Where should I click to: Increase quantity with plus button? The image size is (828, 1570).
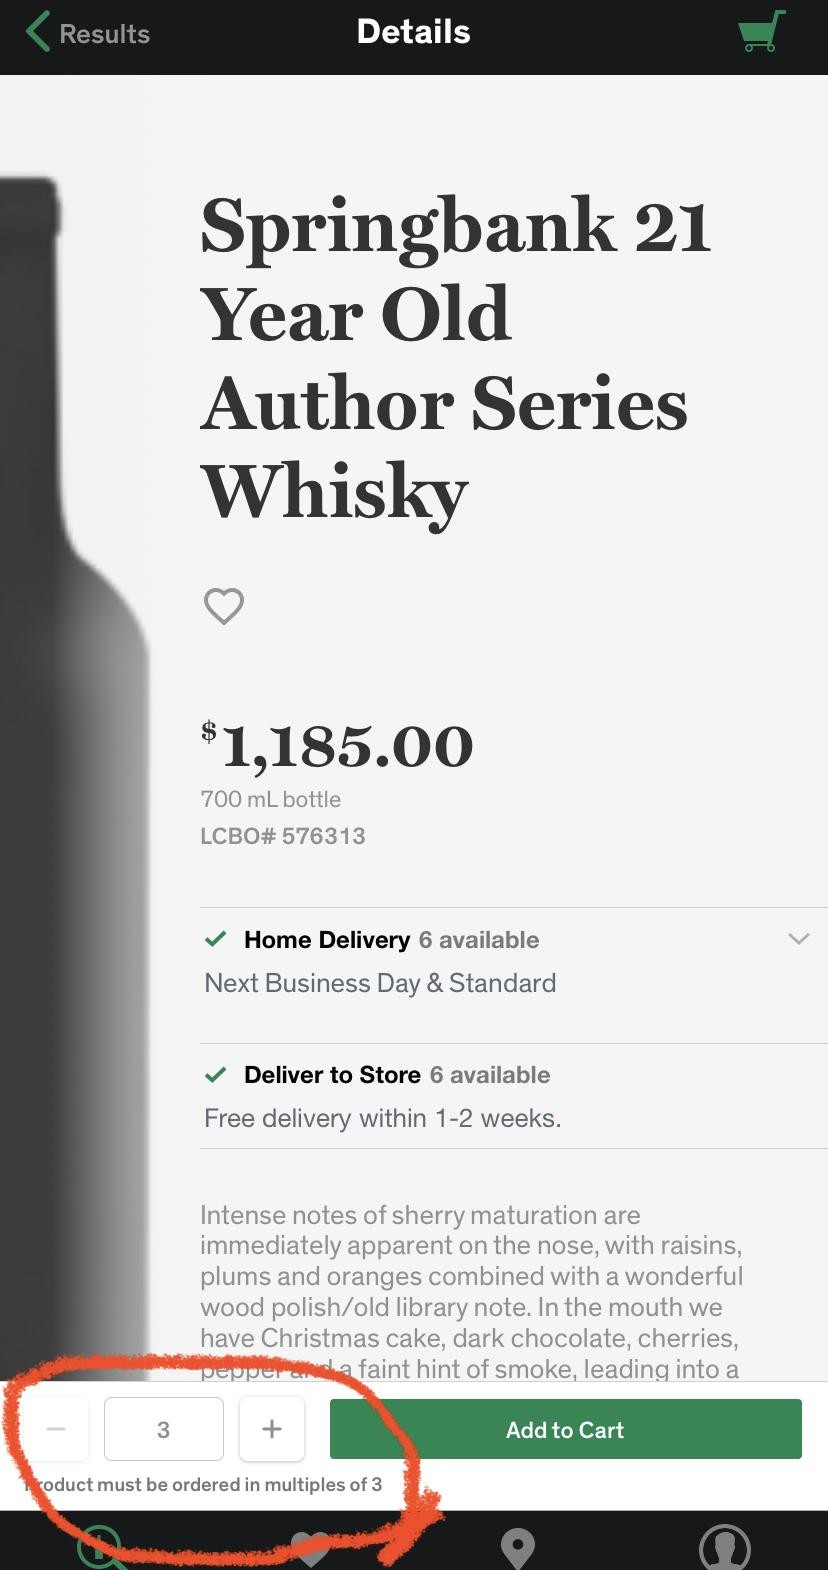click(x=271, y=1429)
